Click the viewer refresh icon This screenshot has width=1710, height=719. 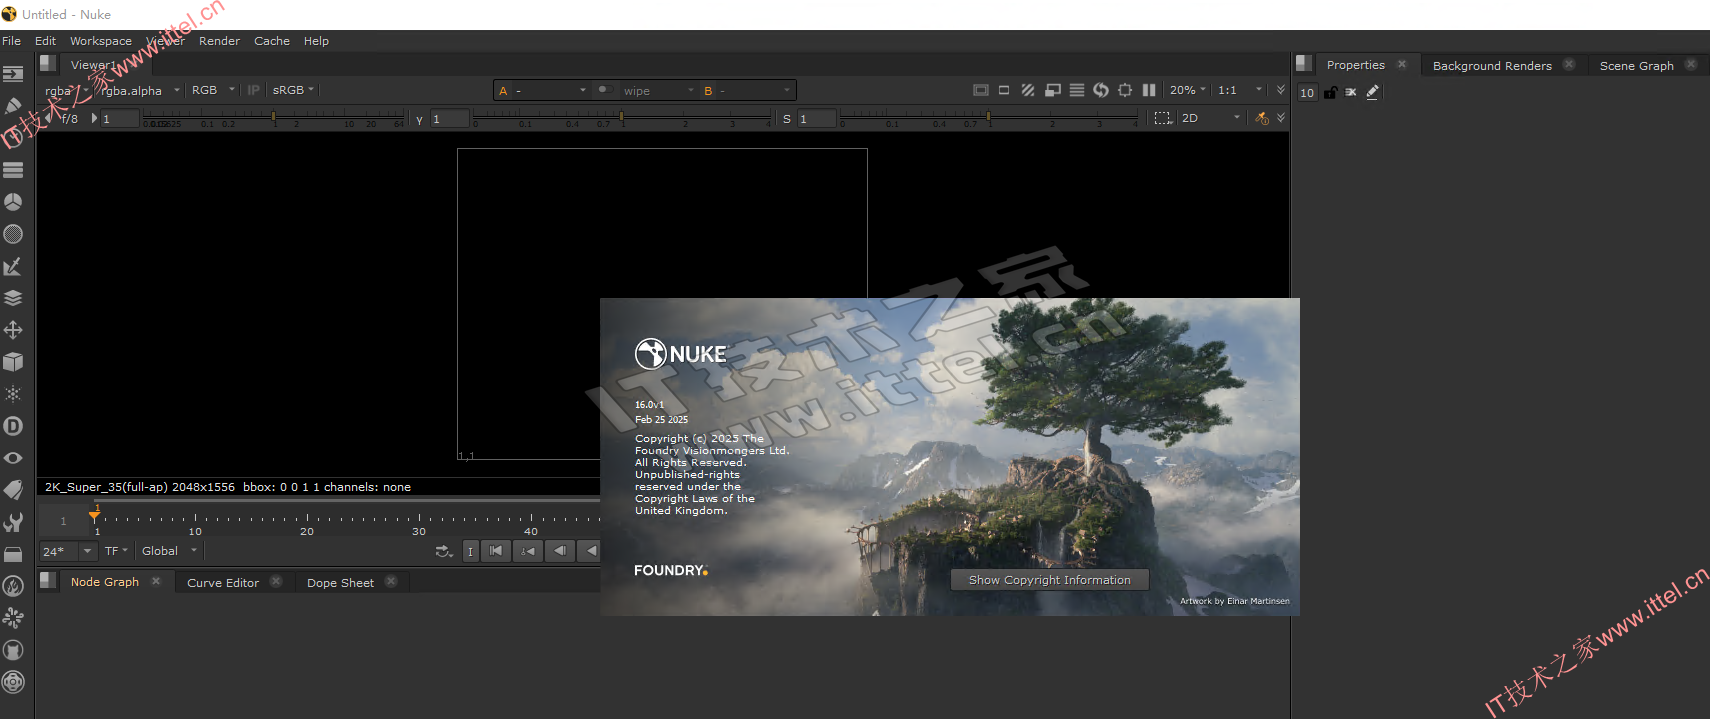click(1101, 90)
